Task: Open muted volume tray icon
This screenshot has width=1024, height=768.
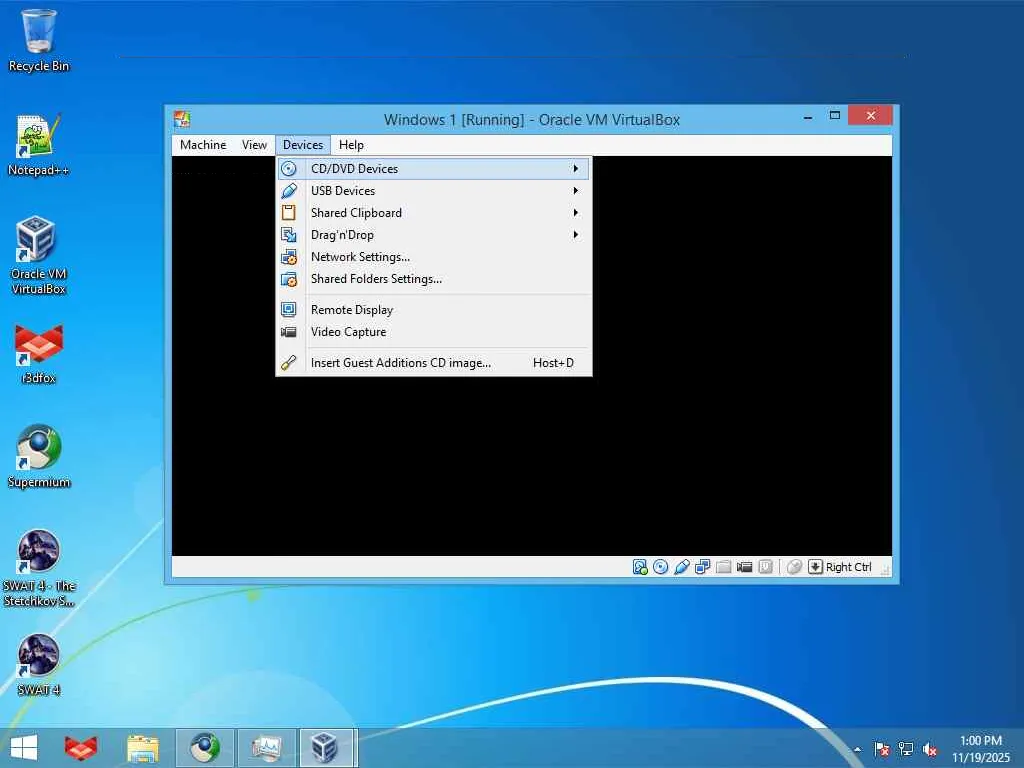Action: (930, 749)
